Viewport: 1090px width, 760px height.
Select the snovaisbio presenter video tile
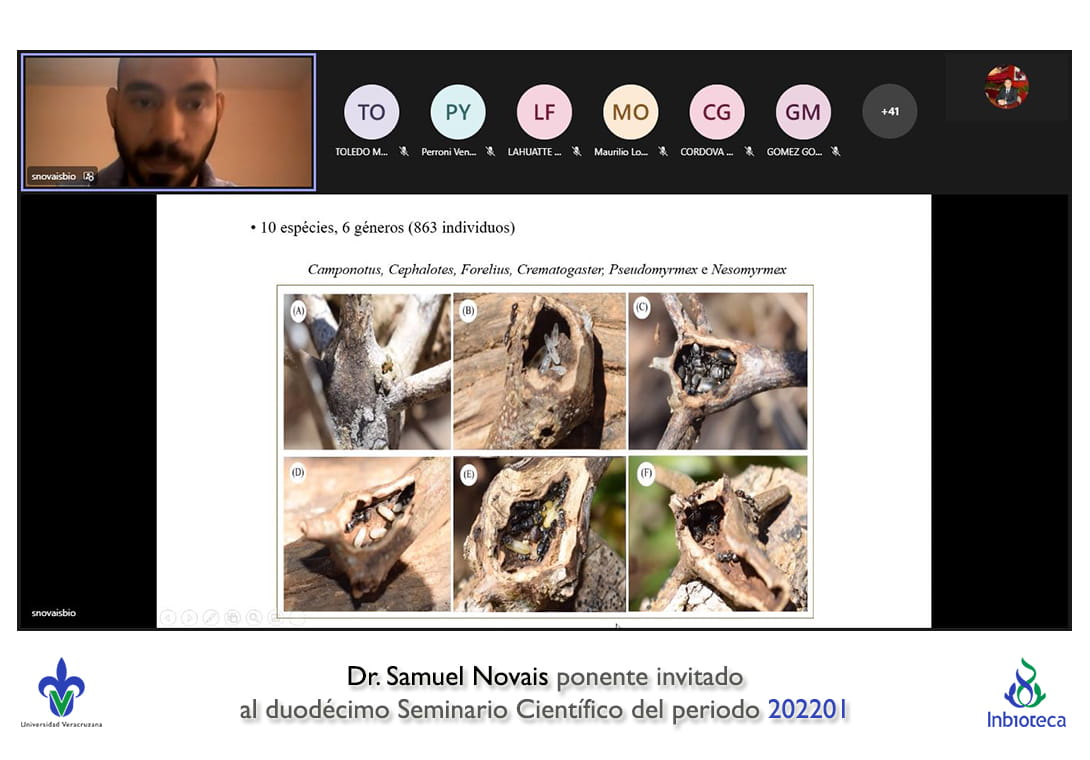[x=169, y=122]
